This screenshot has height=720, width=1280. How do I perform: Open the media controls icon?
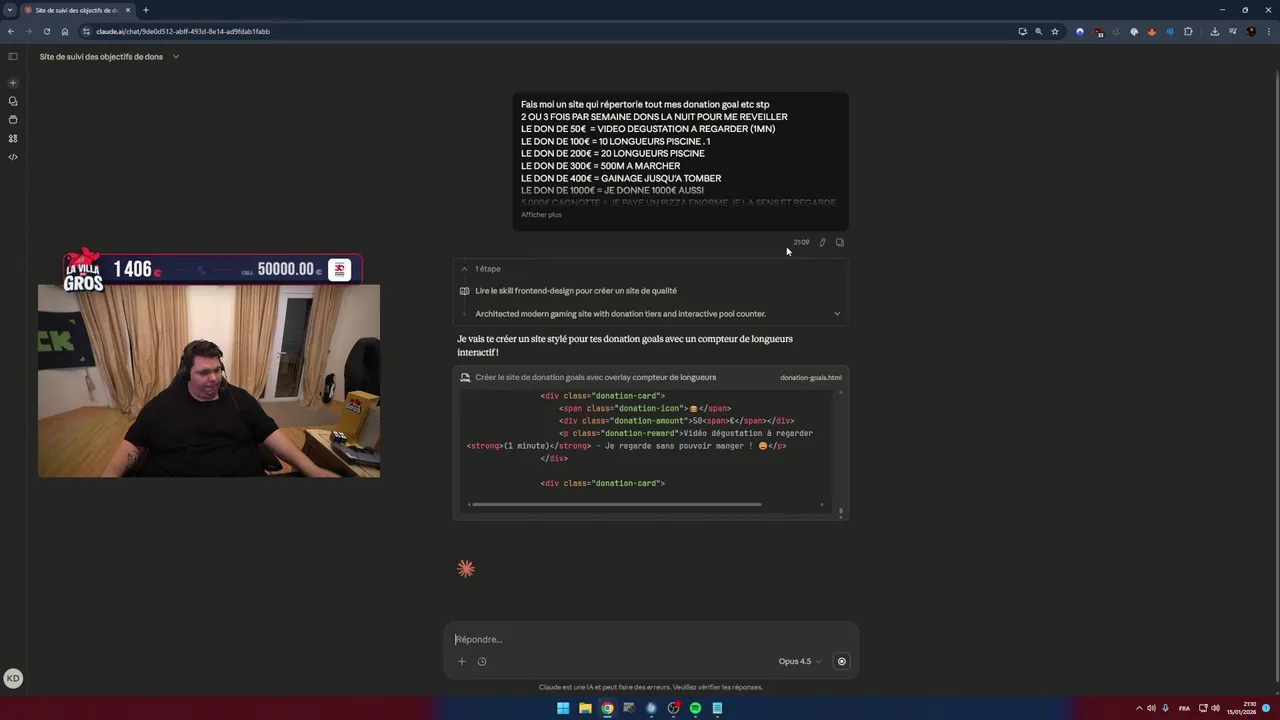pos(1233,31)
